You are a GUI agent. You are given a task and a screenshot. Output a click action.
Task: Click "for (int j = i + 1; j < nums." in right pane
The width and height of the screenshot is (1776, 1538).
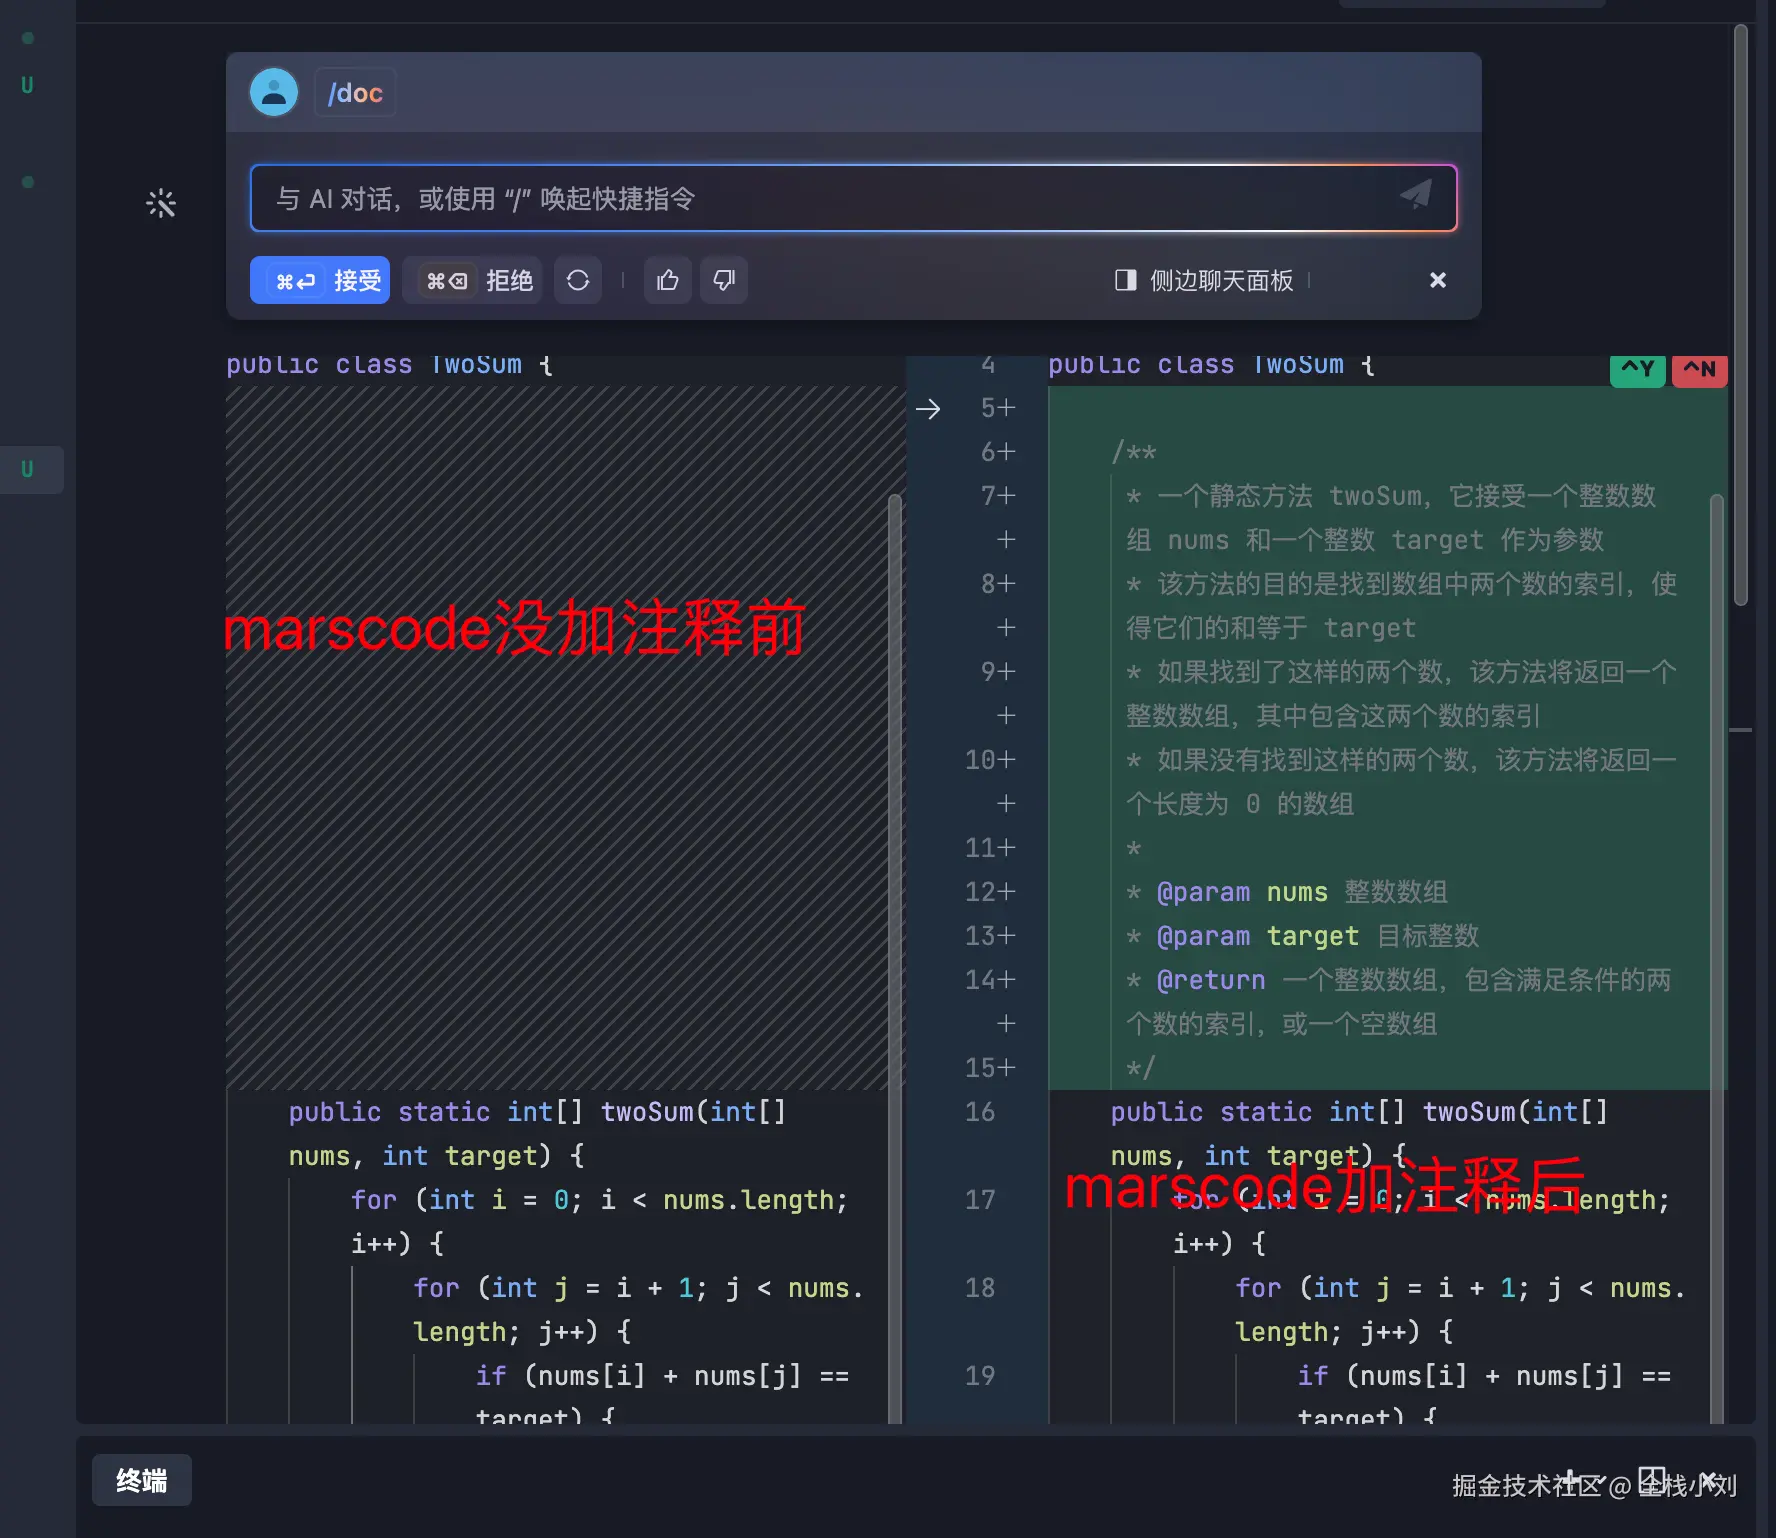[x=1461, y=1288]
